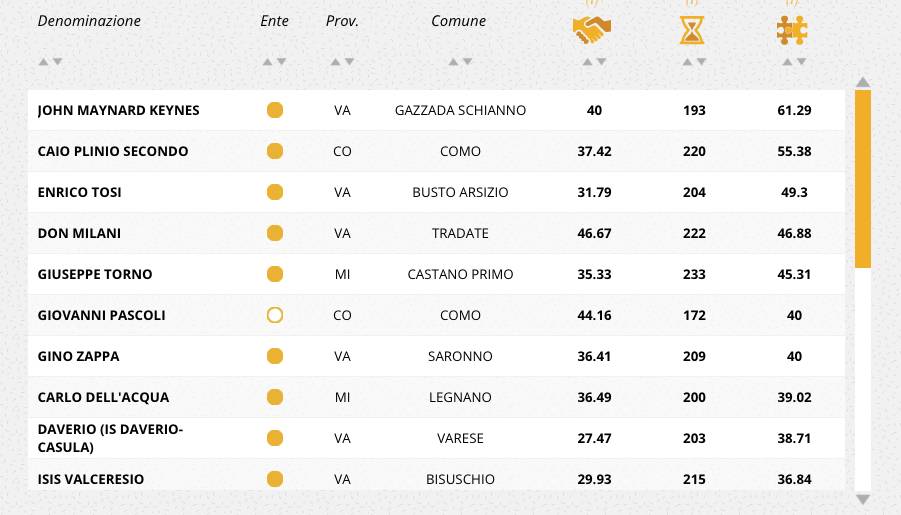Click the handshake icon column header
The width and height of the screenshot is (901, 515).
(592, 30)
